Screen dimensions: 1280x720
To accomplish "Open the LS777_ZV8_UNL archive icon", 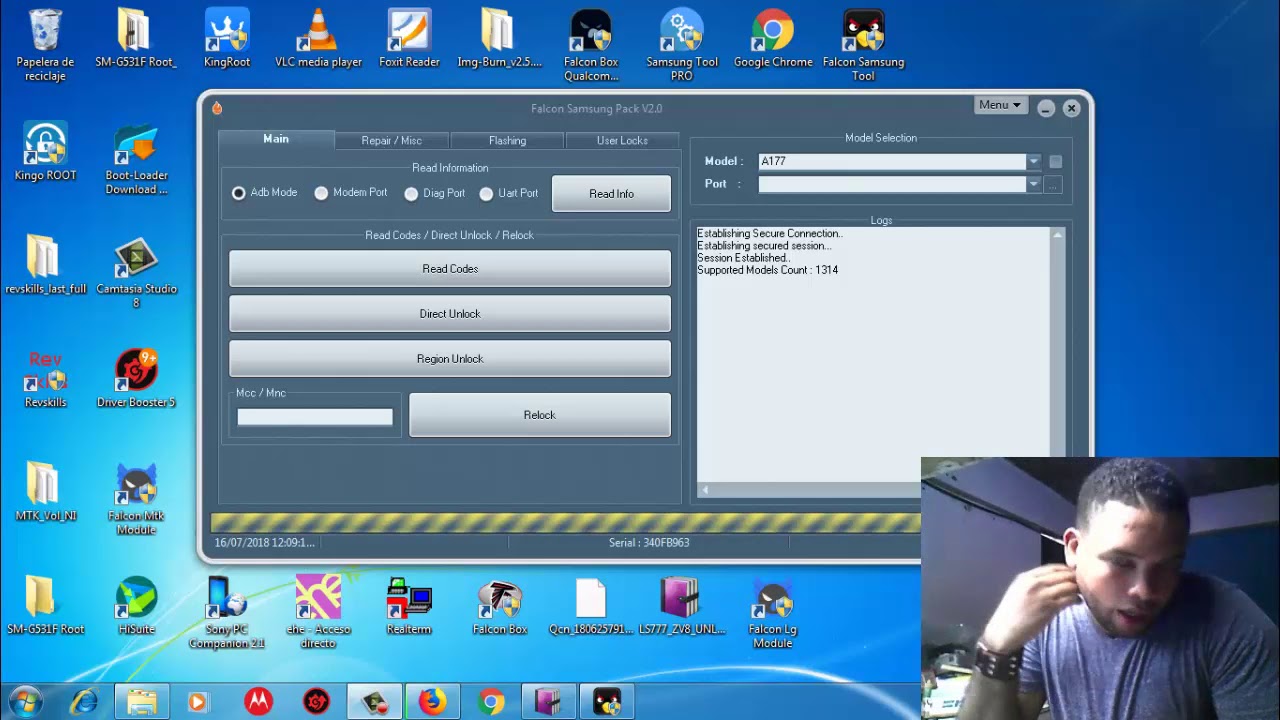I will tap(682, 606).
